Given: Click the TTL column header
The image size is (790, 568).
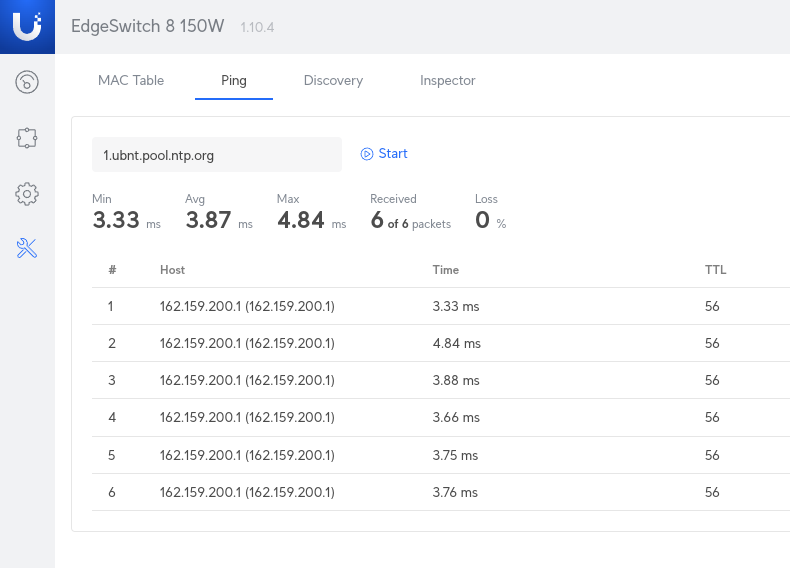Looking at the screenshot, I should coord(715,270).
